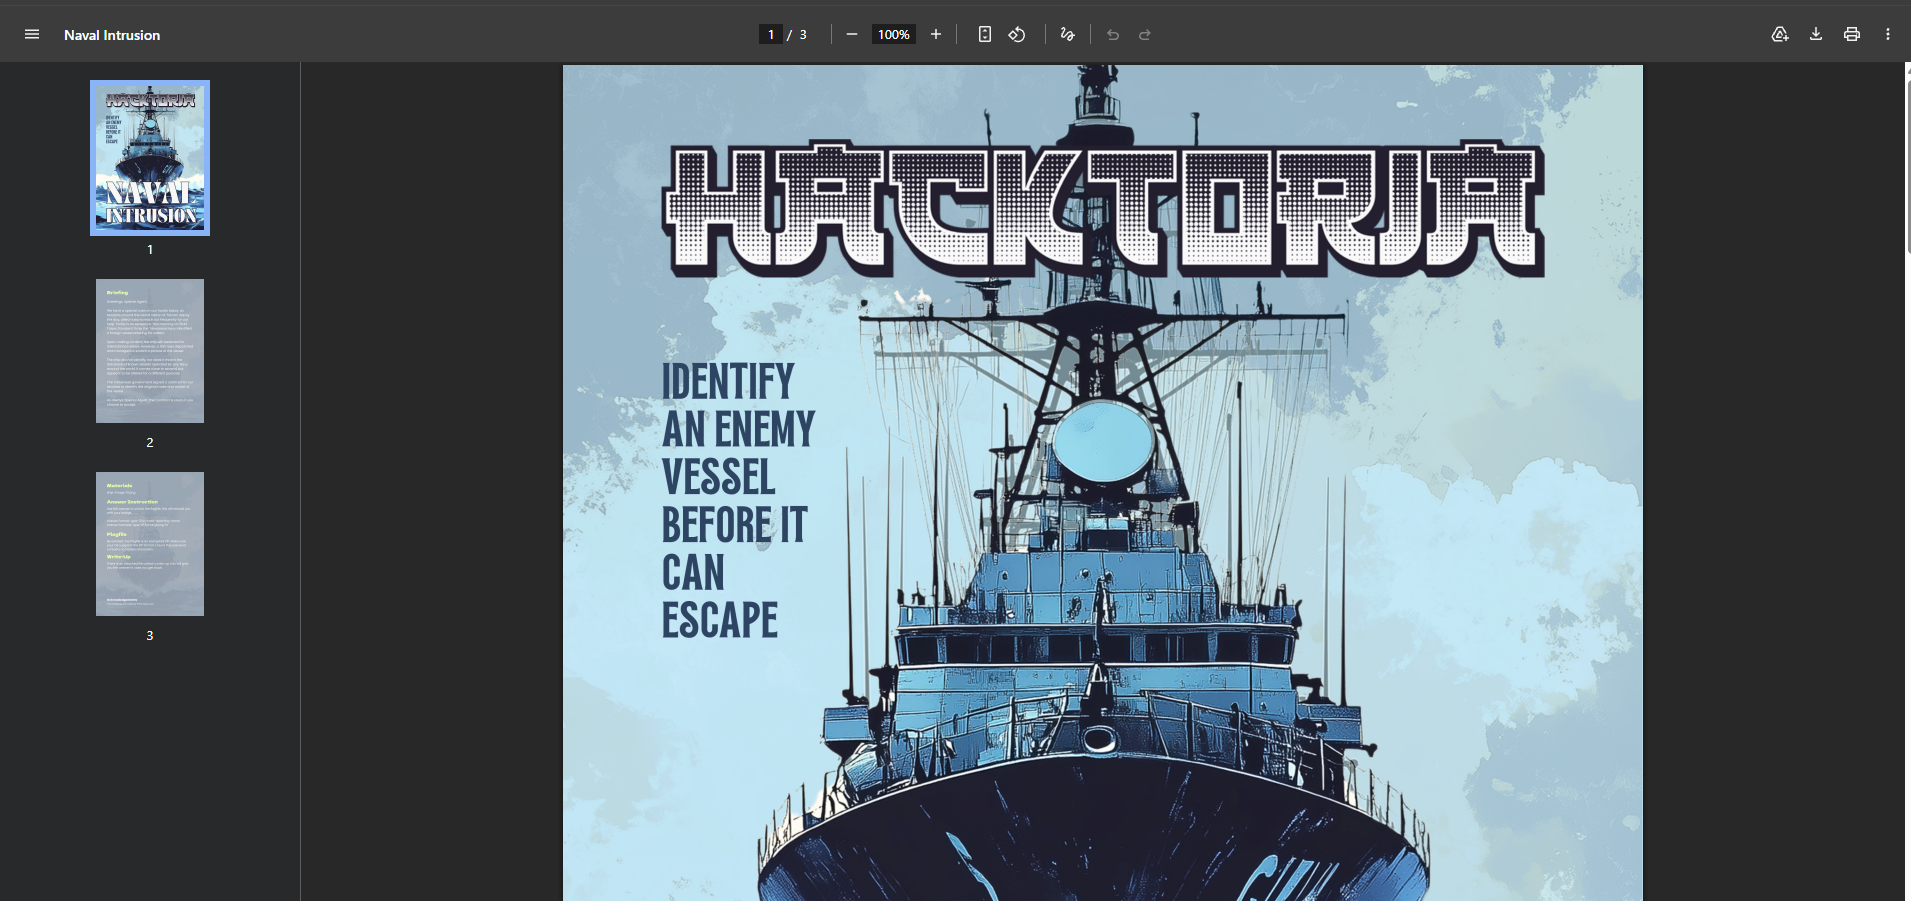Save the PDF to Google Drive
Image resolution: width=1911 pixels, height=901 pixels.
1780,34
